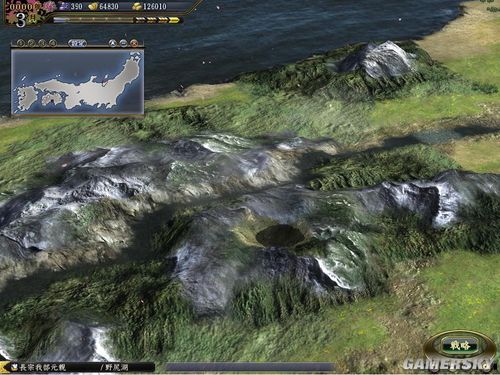Collapse minimap with the up-arrow button
500x375 pixels.
[113, 43]
